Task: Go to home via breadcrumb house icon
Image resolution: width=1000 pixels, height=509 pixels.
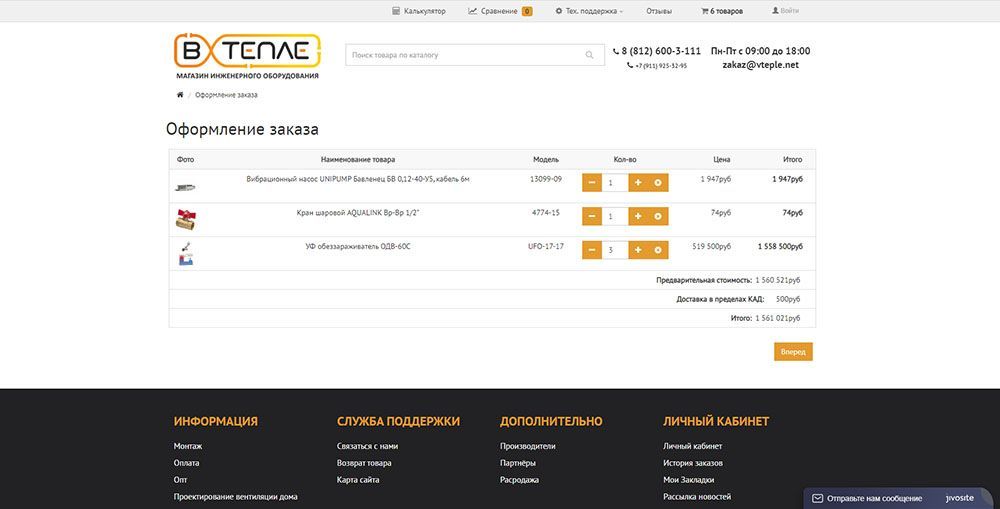Action: tap(180, 95)
